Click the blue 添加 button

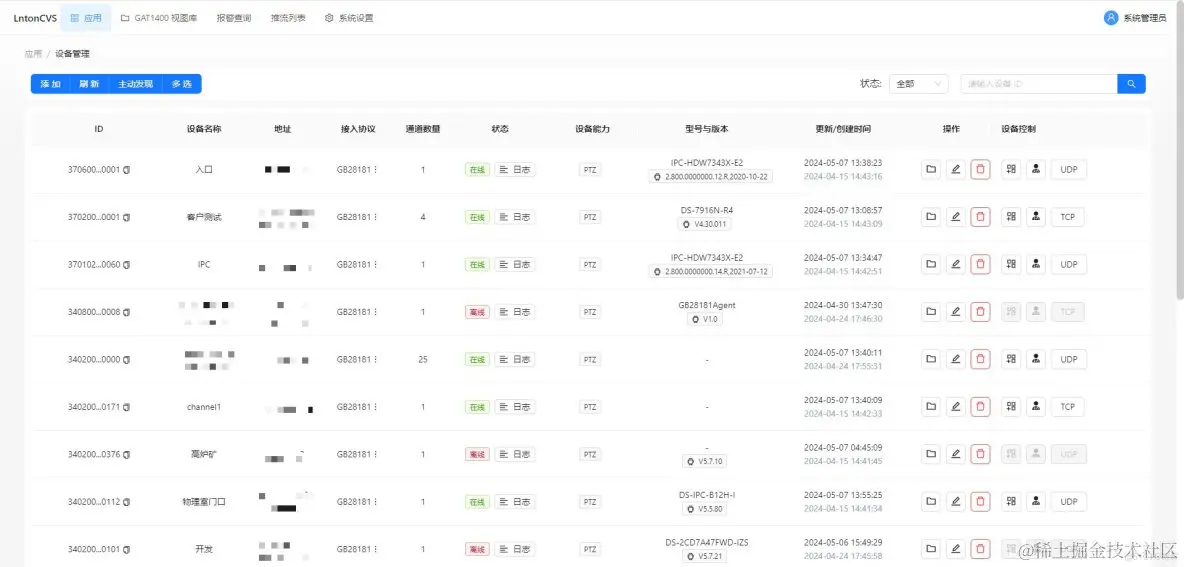[x=51, y=84]
